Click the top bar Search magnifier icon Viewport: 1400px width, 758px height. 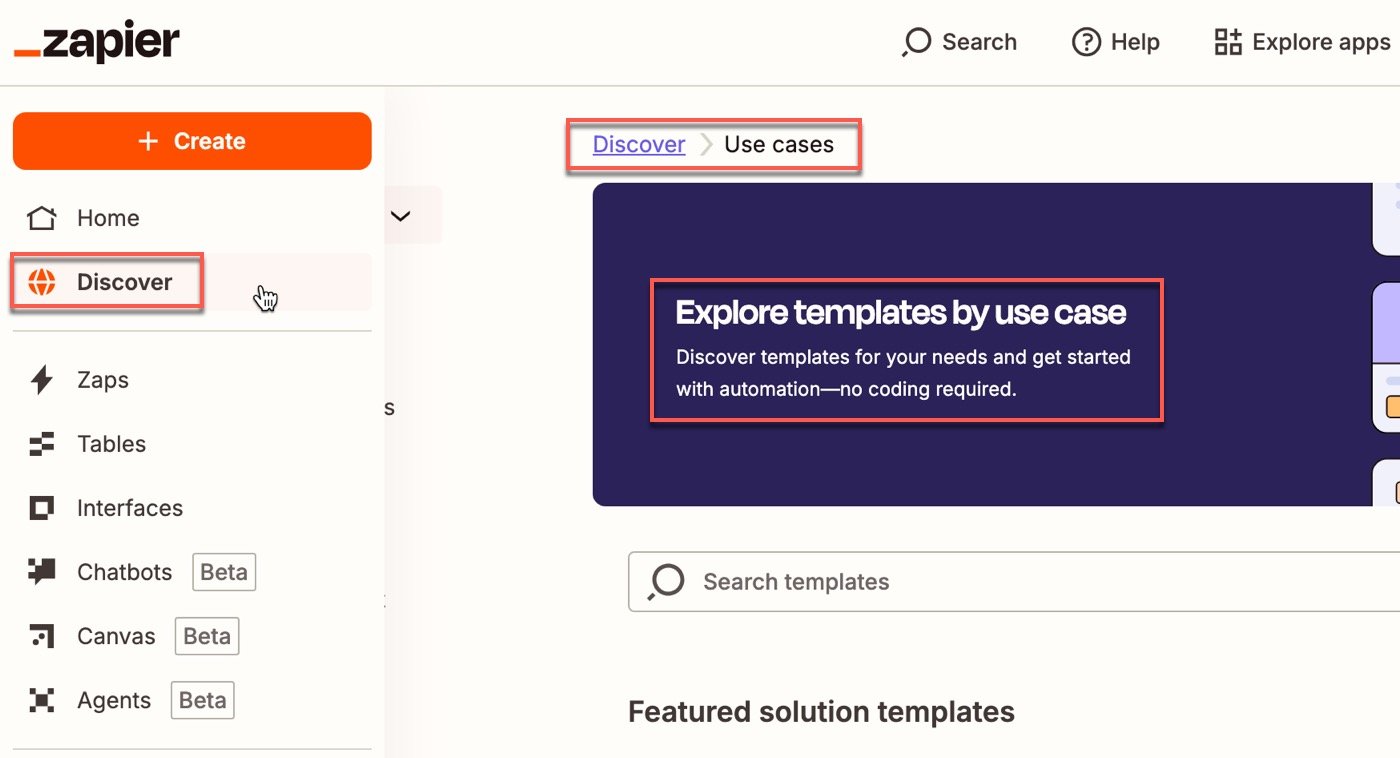(x=916, y=42)
